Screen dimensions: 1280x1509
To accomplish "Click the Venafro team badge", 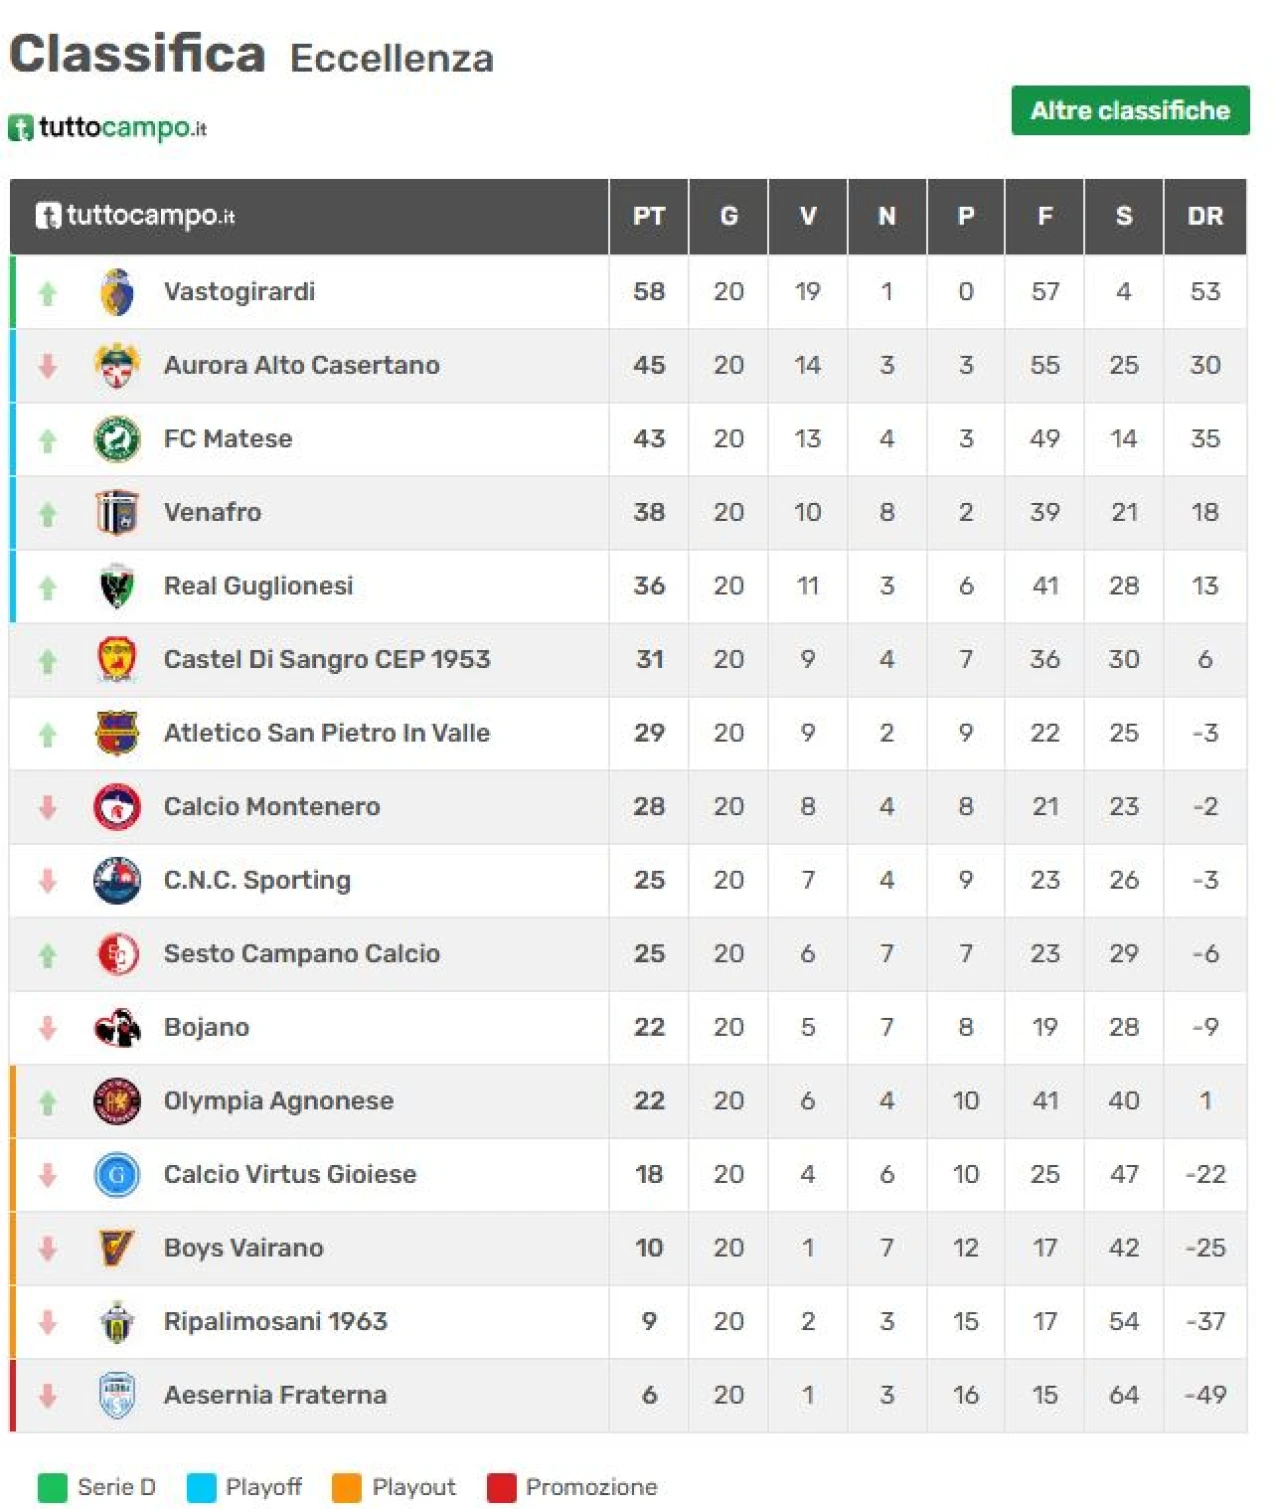I will tap(117, 513).
